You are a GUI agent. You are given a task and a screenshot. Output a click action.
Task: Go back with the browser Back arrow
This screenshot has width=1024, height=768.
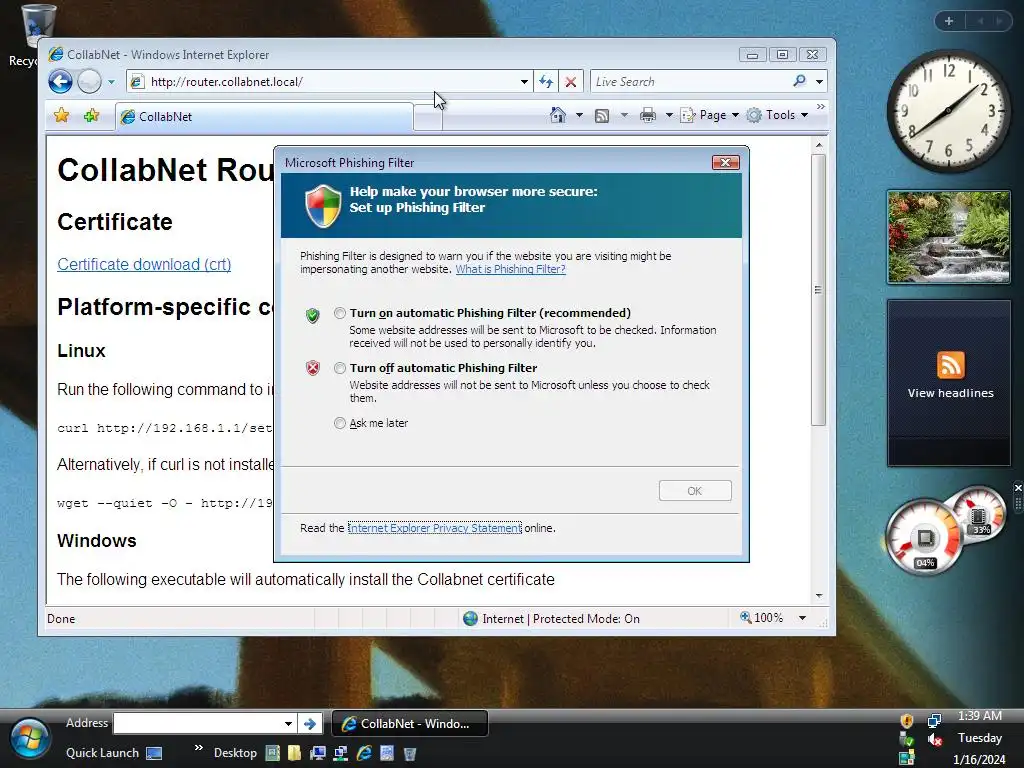point(60,82)
